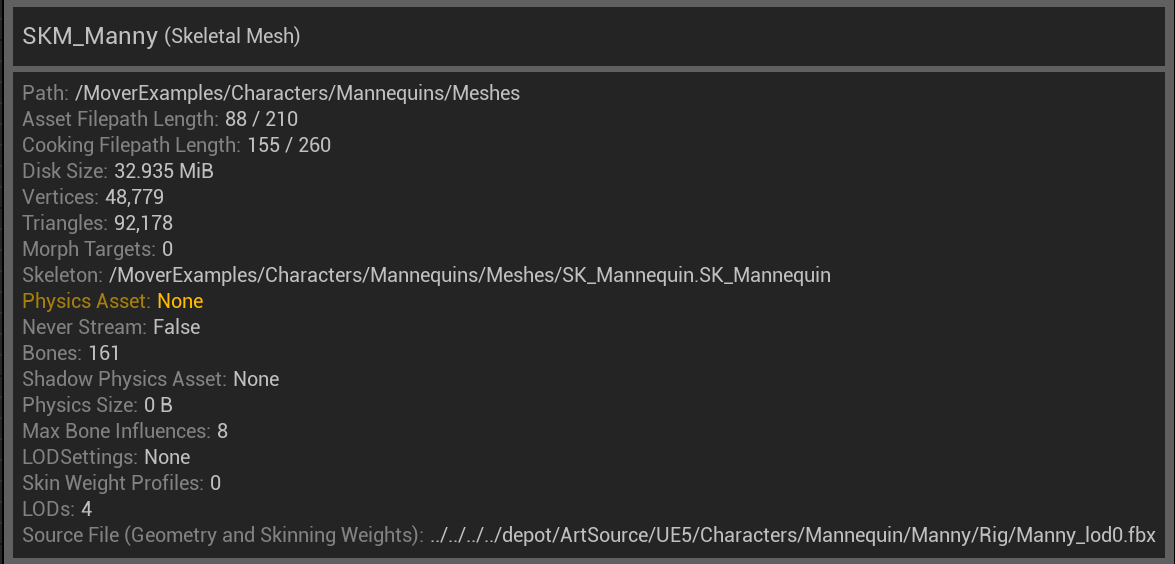Viewport: 1175px width, 564px height.
Task: Select the Cooking Filepath Length value 155 / 260
Action: pos(289,145)
